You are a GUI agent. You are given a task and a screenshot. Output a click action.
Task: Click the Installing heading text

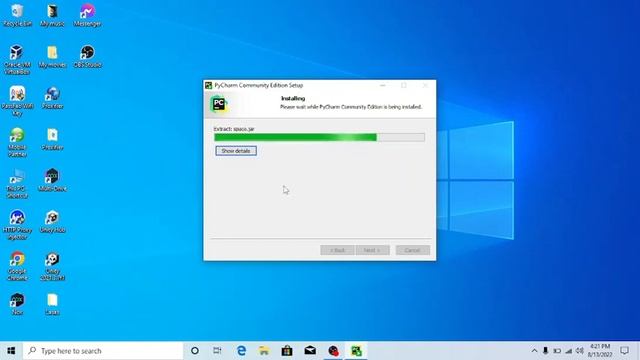pos(293,98)
